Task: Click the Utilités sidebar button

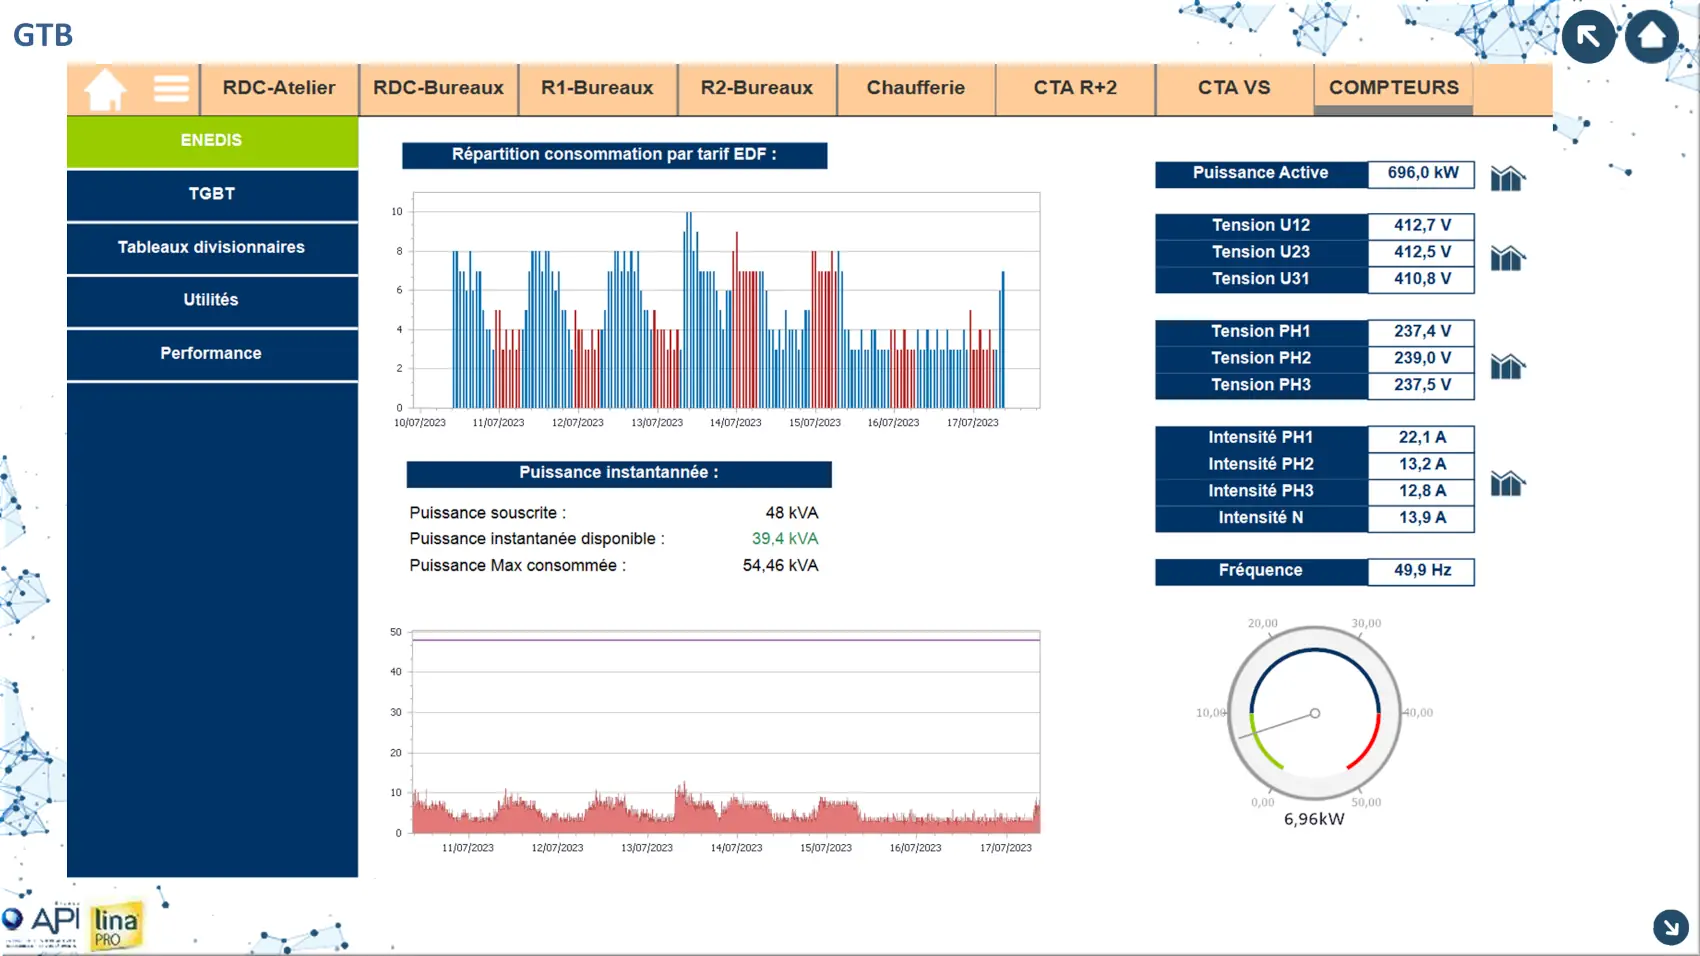Action: click(212, 300)
